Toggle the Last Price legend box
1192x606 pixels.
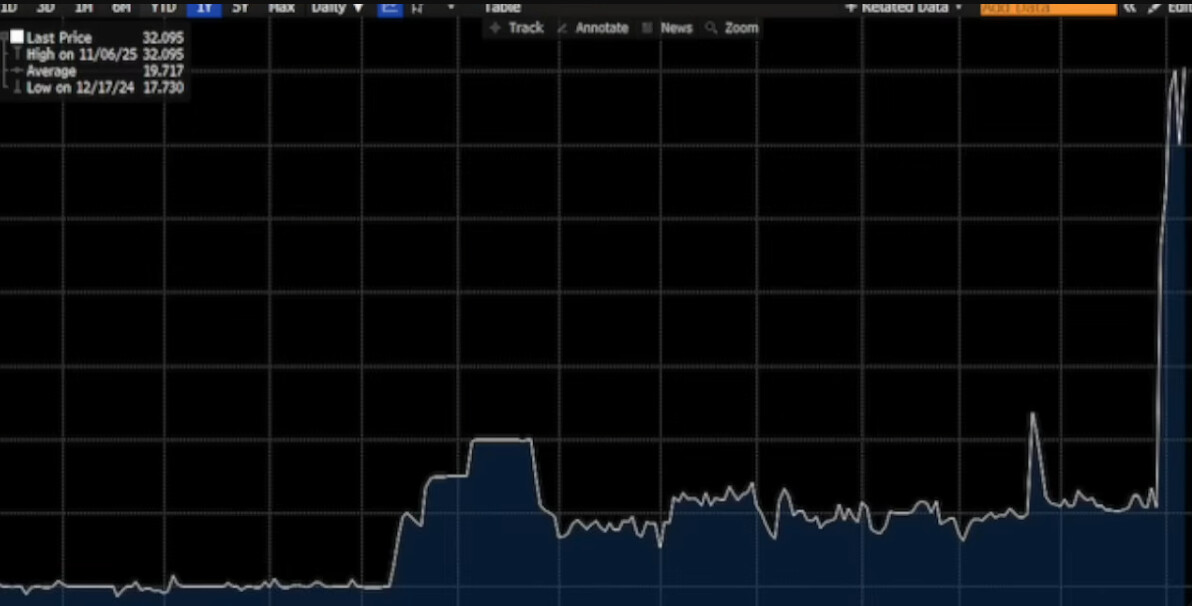16,37
